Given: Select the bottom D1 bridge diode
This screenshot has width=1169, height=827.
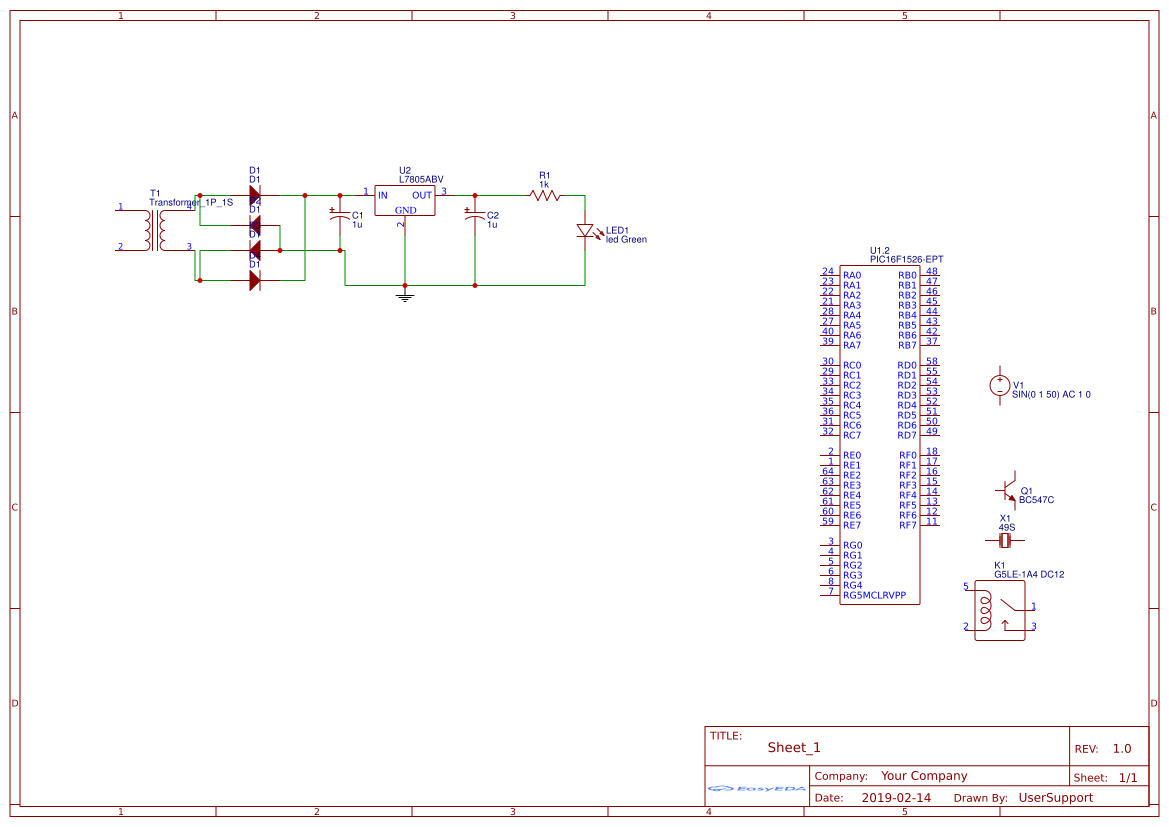Looking at the screenshot, I should click(254, 281).
